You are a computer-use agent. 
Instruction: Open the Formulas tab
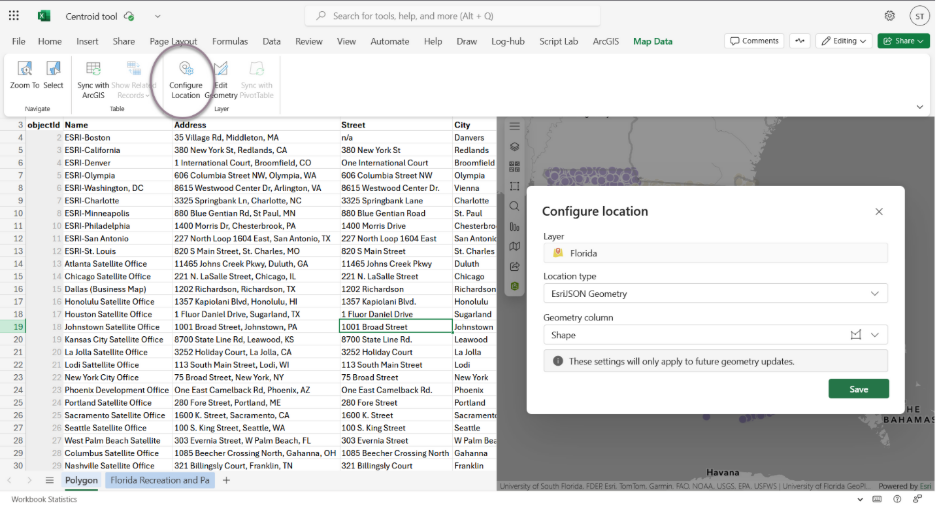click(230, 41)
